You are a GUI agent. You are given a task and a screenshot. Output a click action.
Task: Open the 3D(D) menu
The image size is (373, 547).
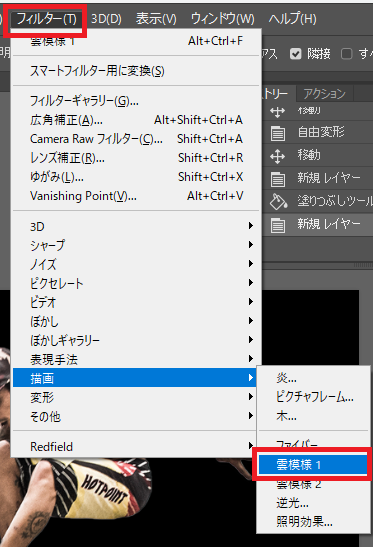pyautogui.click(x=106, y=19)
